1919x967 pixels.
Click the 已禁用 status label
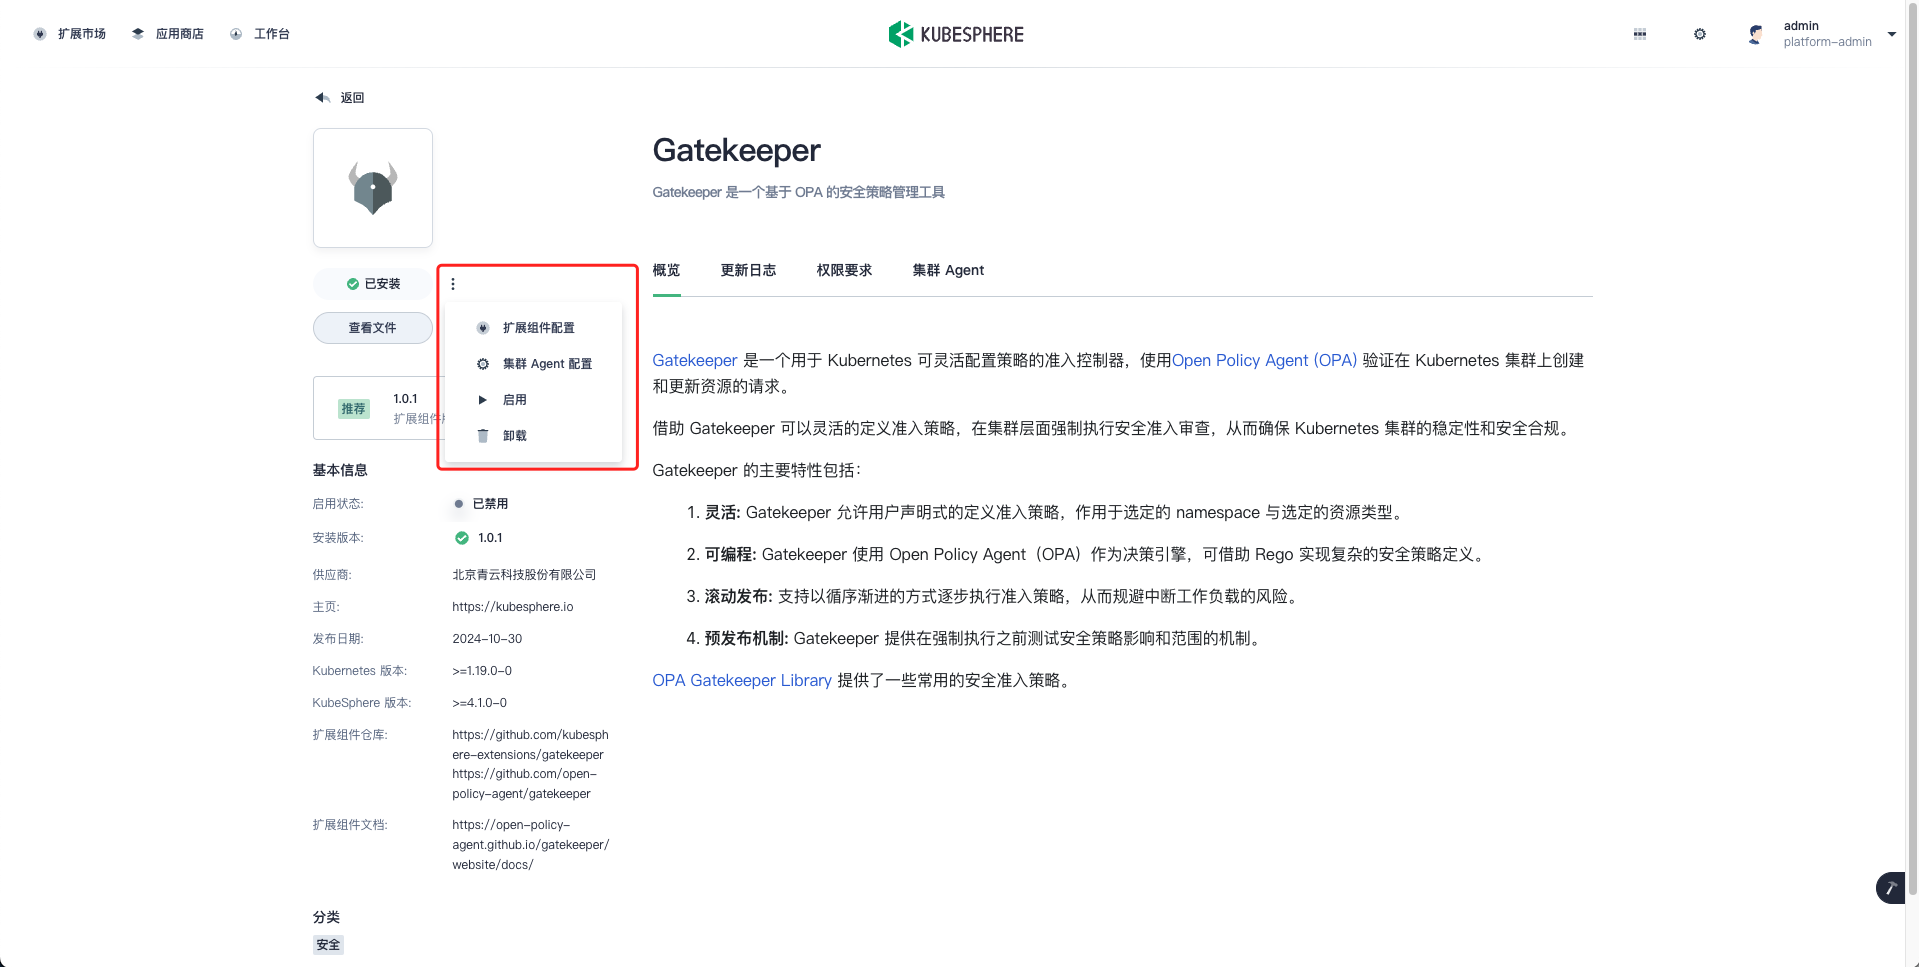click(x=490, y=504)
